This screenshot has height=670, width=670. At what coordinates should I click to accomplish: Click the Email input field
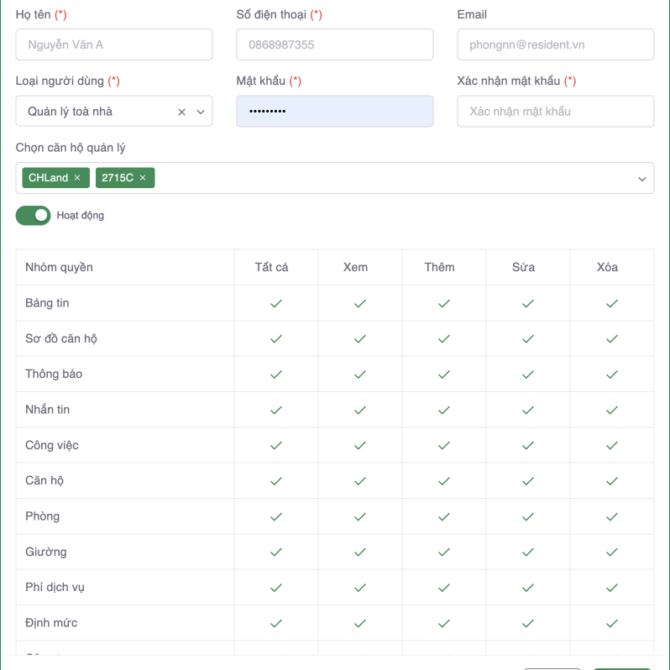pos(555,45)
